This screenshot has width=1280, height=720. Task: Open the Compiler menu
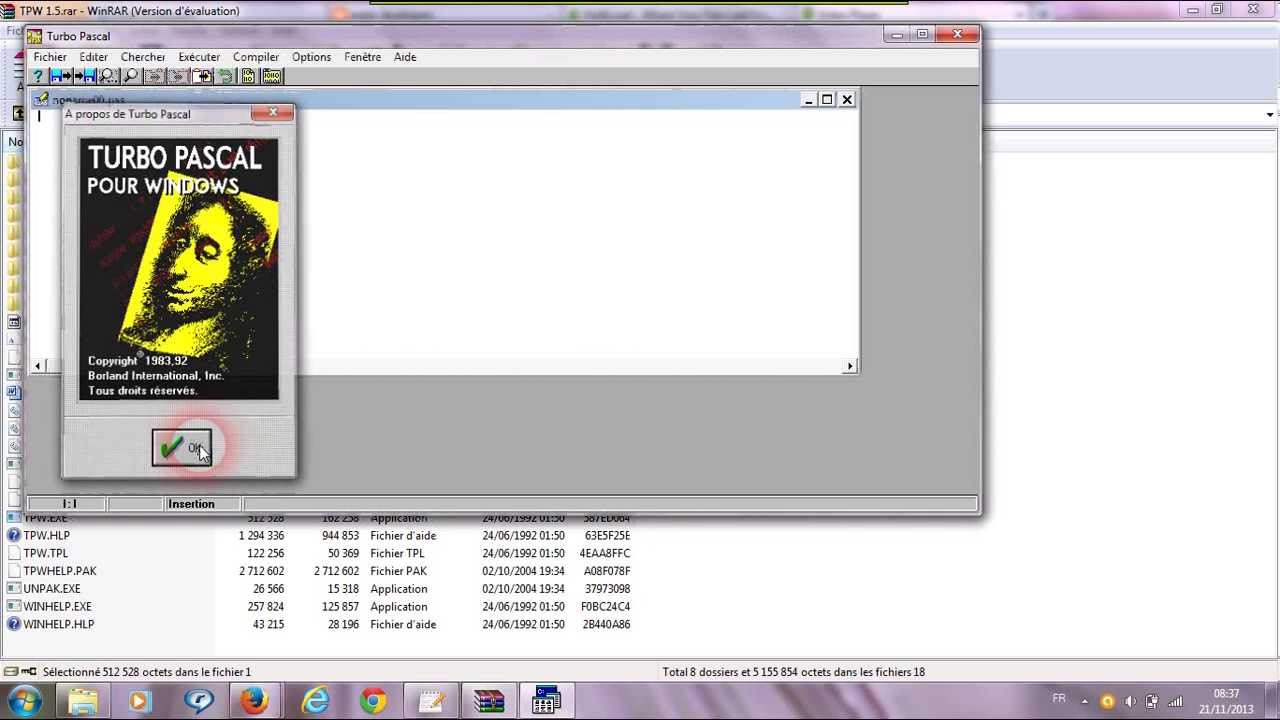(x=256, y=57)
